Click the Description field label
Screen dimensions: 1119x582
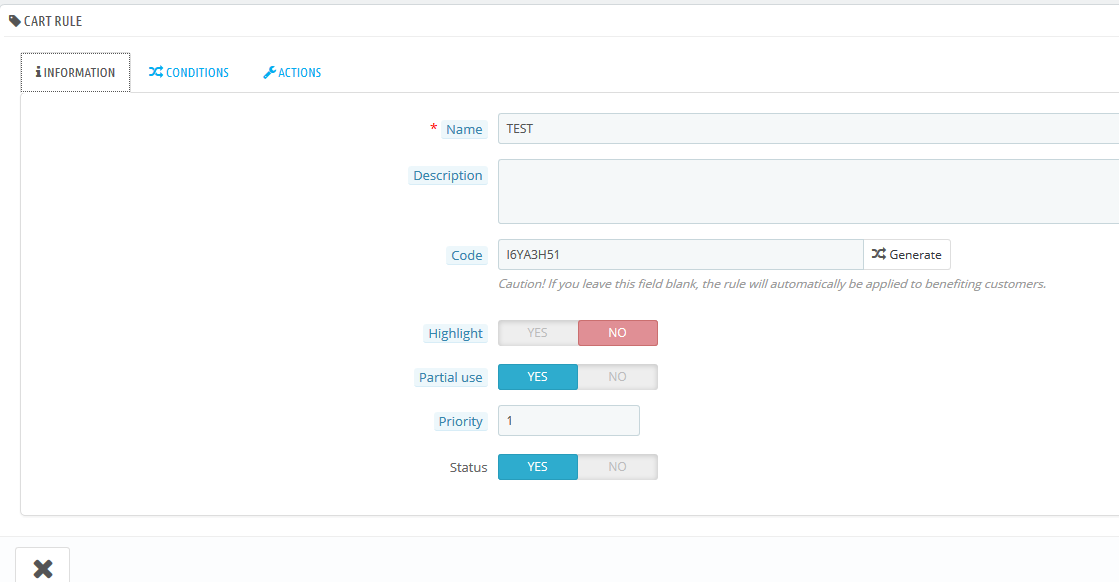point(447,175)
